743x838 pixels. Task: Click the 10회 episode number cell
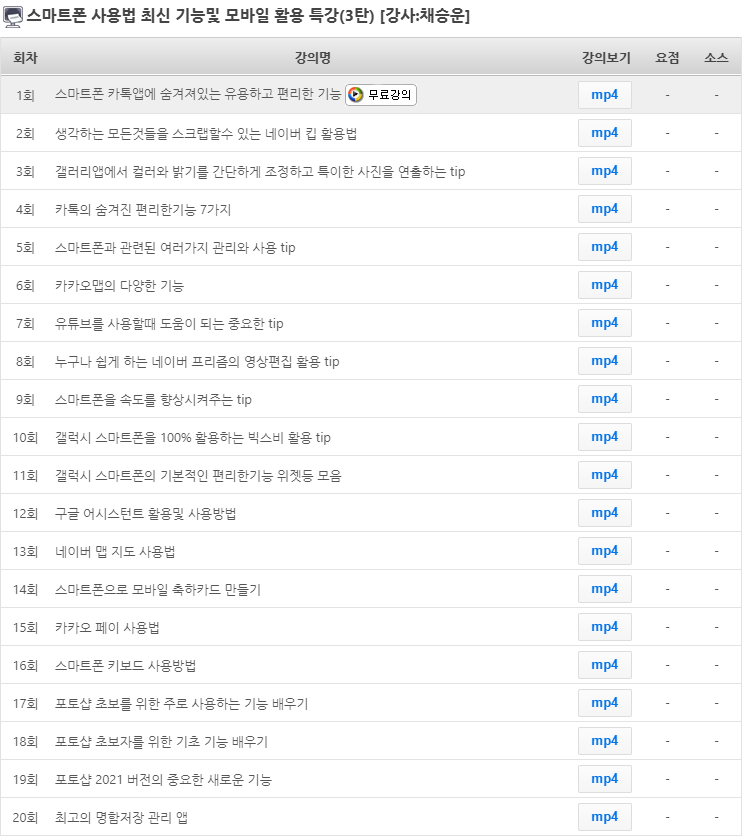point(25,437)
